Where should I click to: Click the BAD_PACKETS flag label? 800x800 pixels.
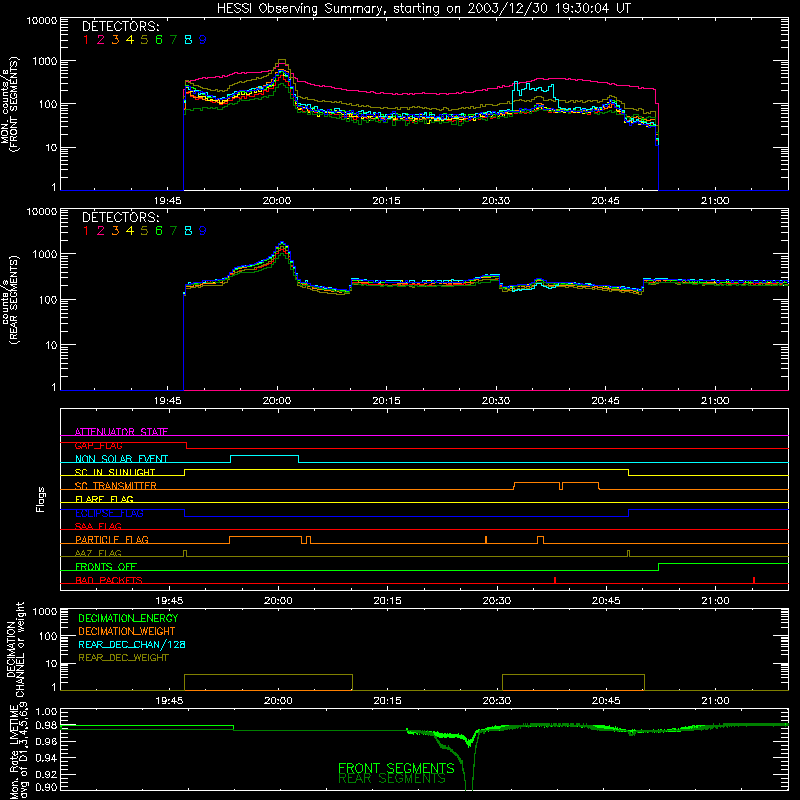(109, 580)
